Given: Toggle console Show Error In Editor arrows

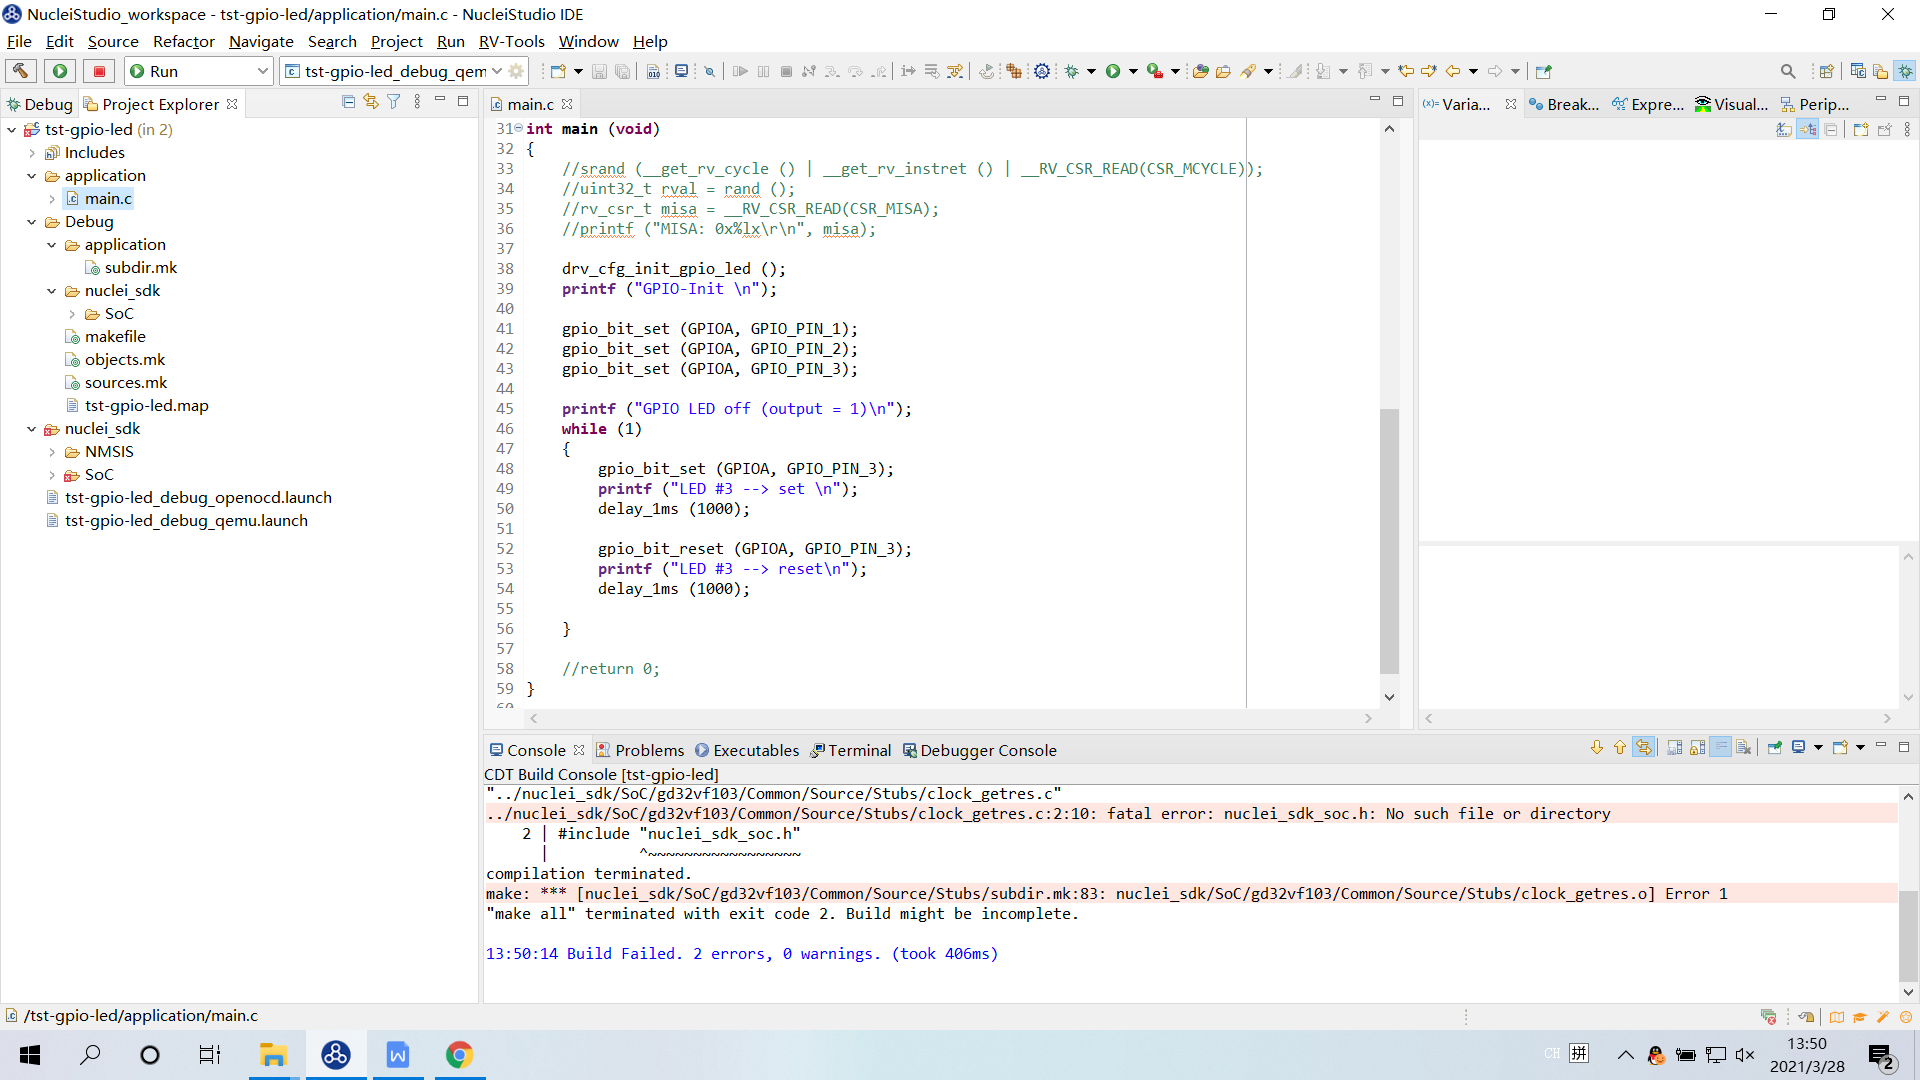Looking at the screenshot, I should pos(1643,747).
